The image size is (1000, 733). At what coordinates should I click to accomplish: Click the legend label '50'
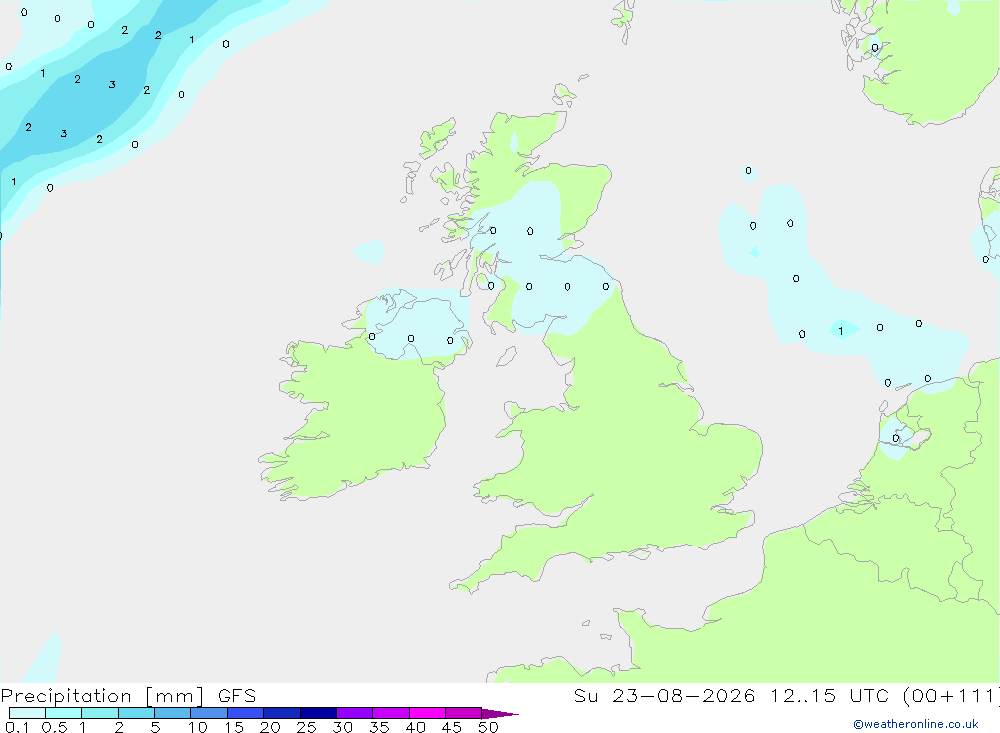[488, 727]
